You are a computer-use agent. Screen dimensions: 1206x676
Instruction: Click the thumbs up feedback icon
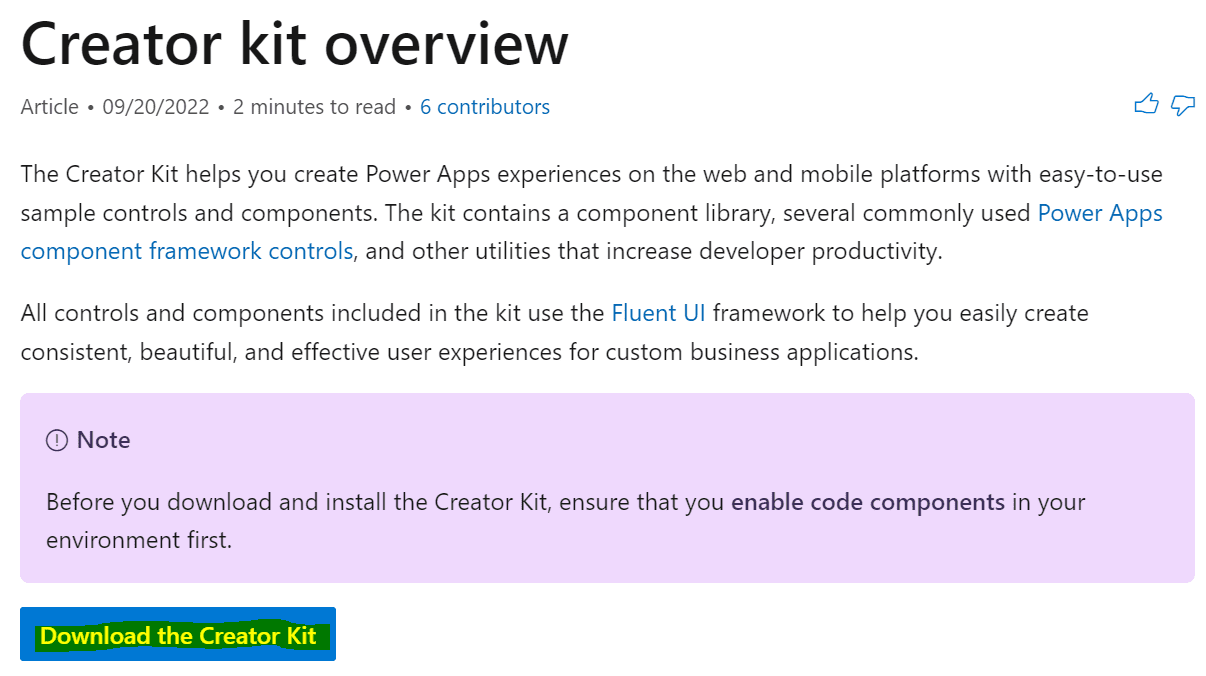click(x=1146, y=103)
